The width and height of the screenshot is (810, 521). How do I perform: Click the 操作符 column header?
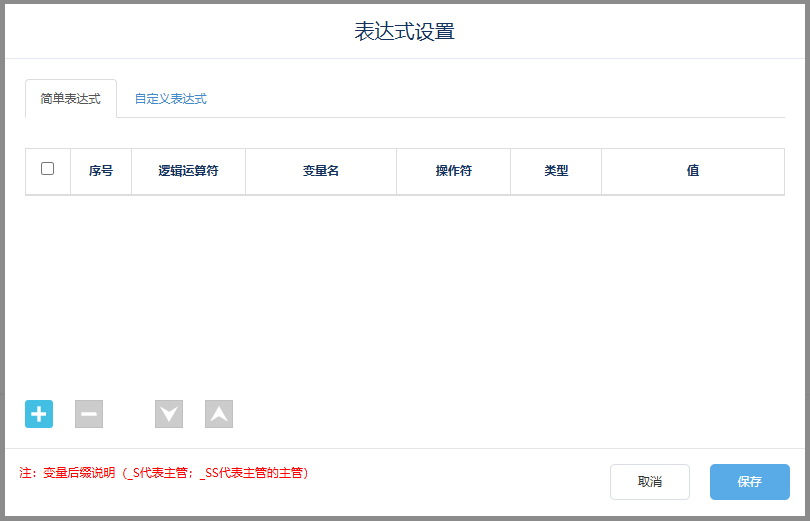tap(453, 171)
